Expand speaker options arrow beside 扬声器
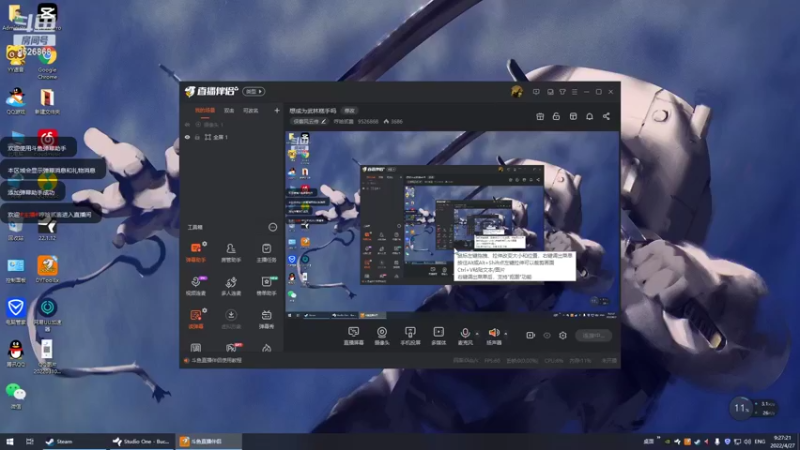800x450 pixels. (506, 334)
